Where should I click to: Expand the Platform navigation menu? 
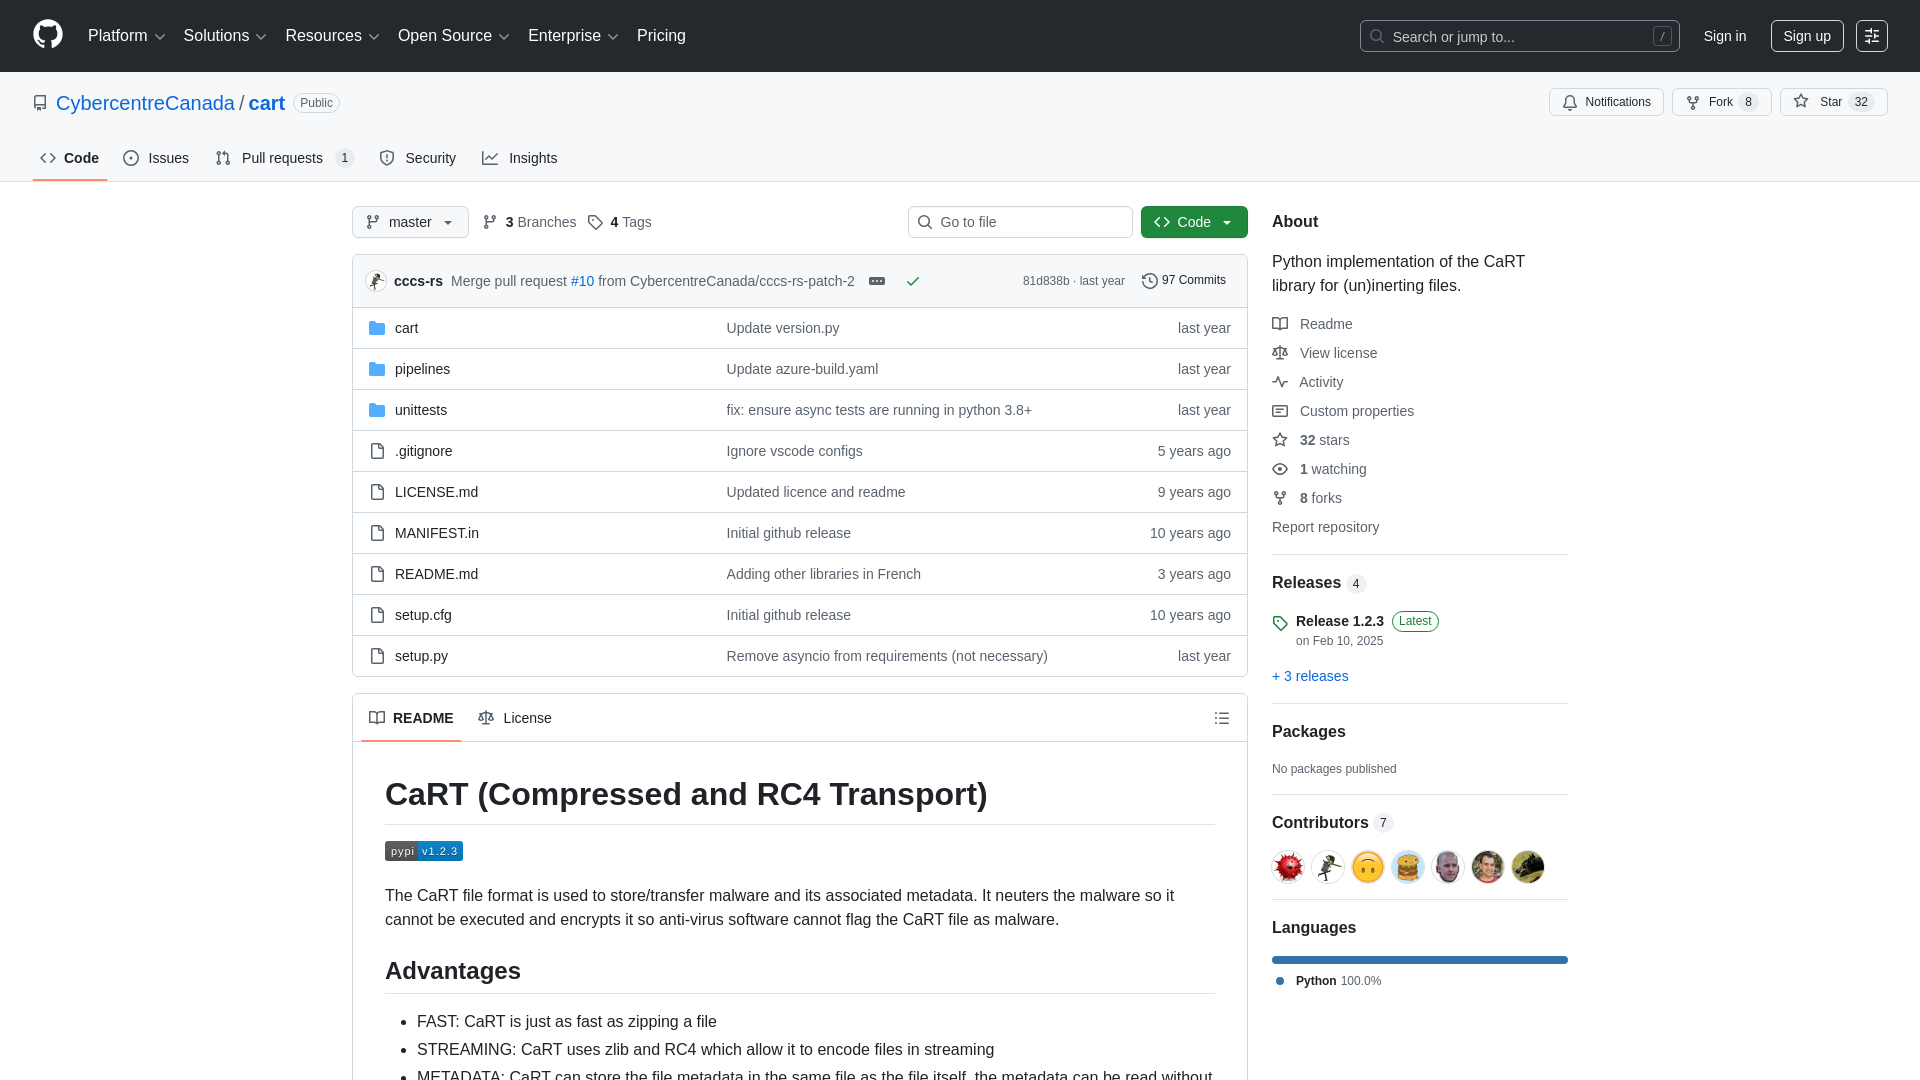(126, 36)
